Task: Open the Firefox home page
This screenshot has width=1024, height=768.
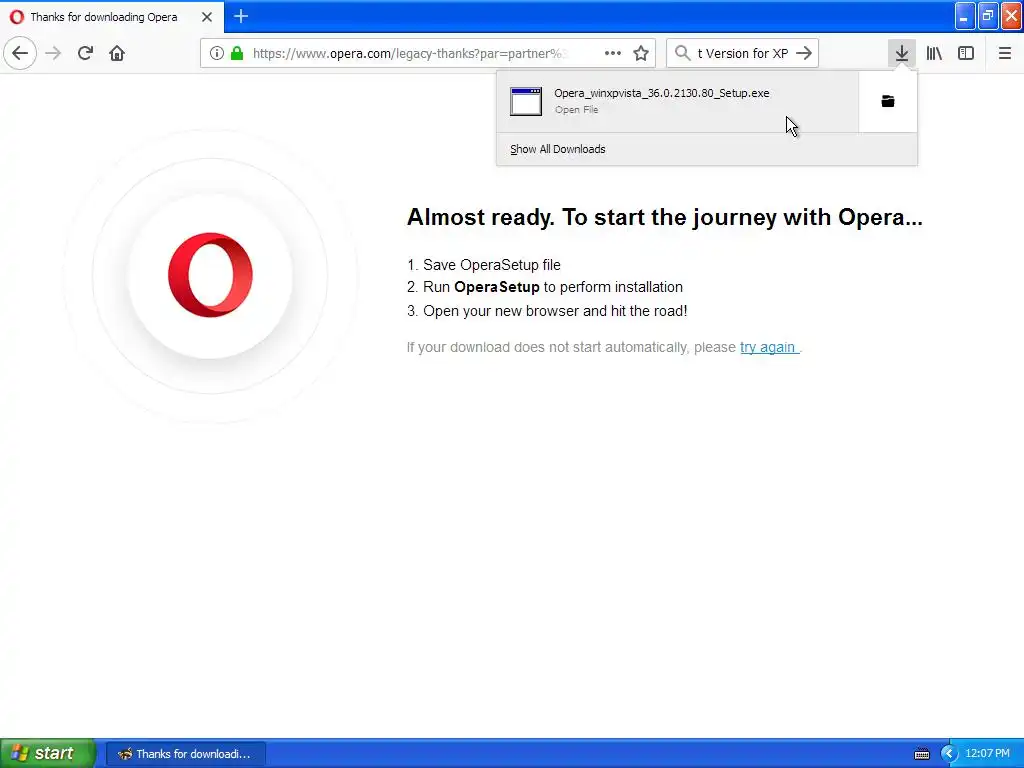Action: pos(117,53)
